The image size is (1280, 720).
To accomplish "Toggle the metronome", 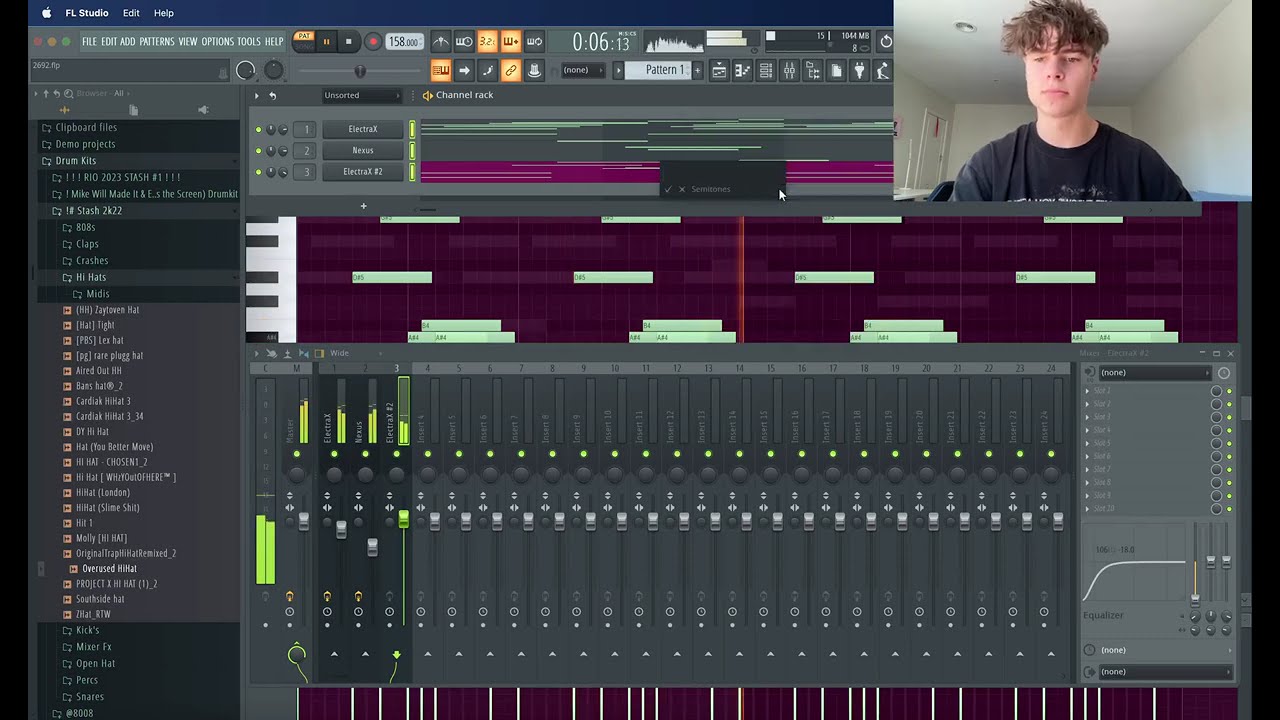I will click(x=440, y=41).
